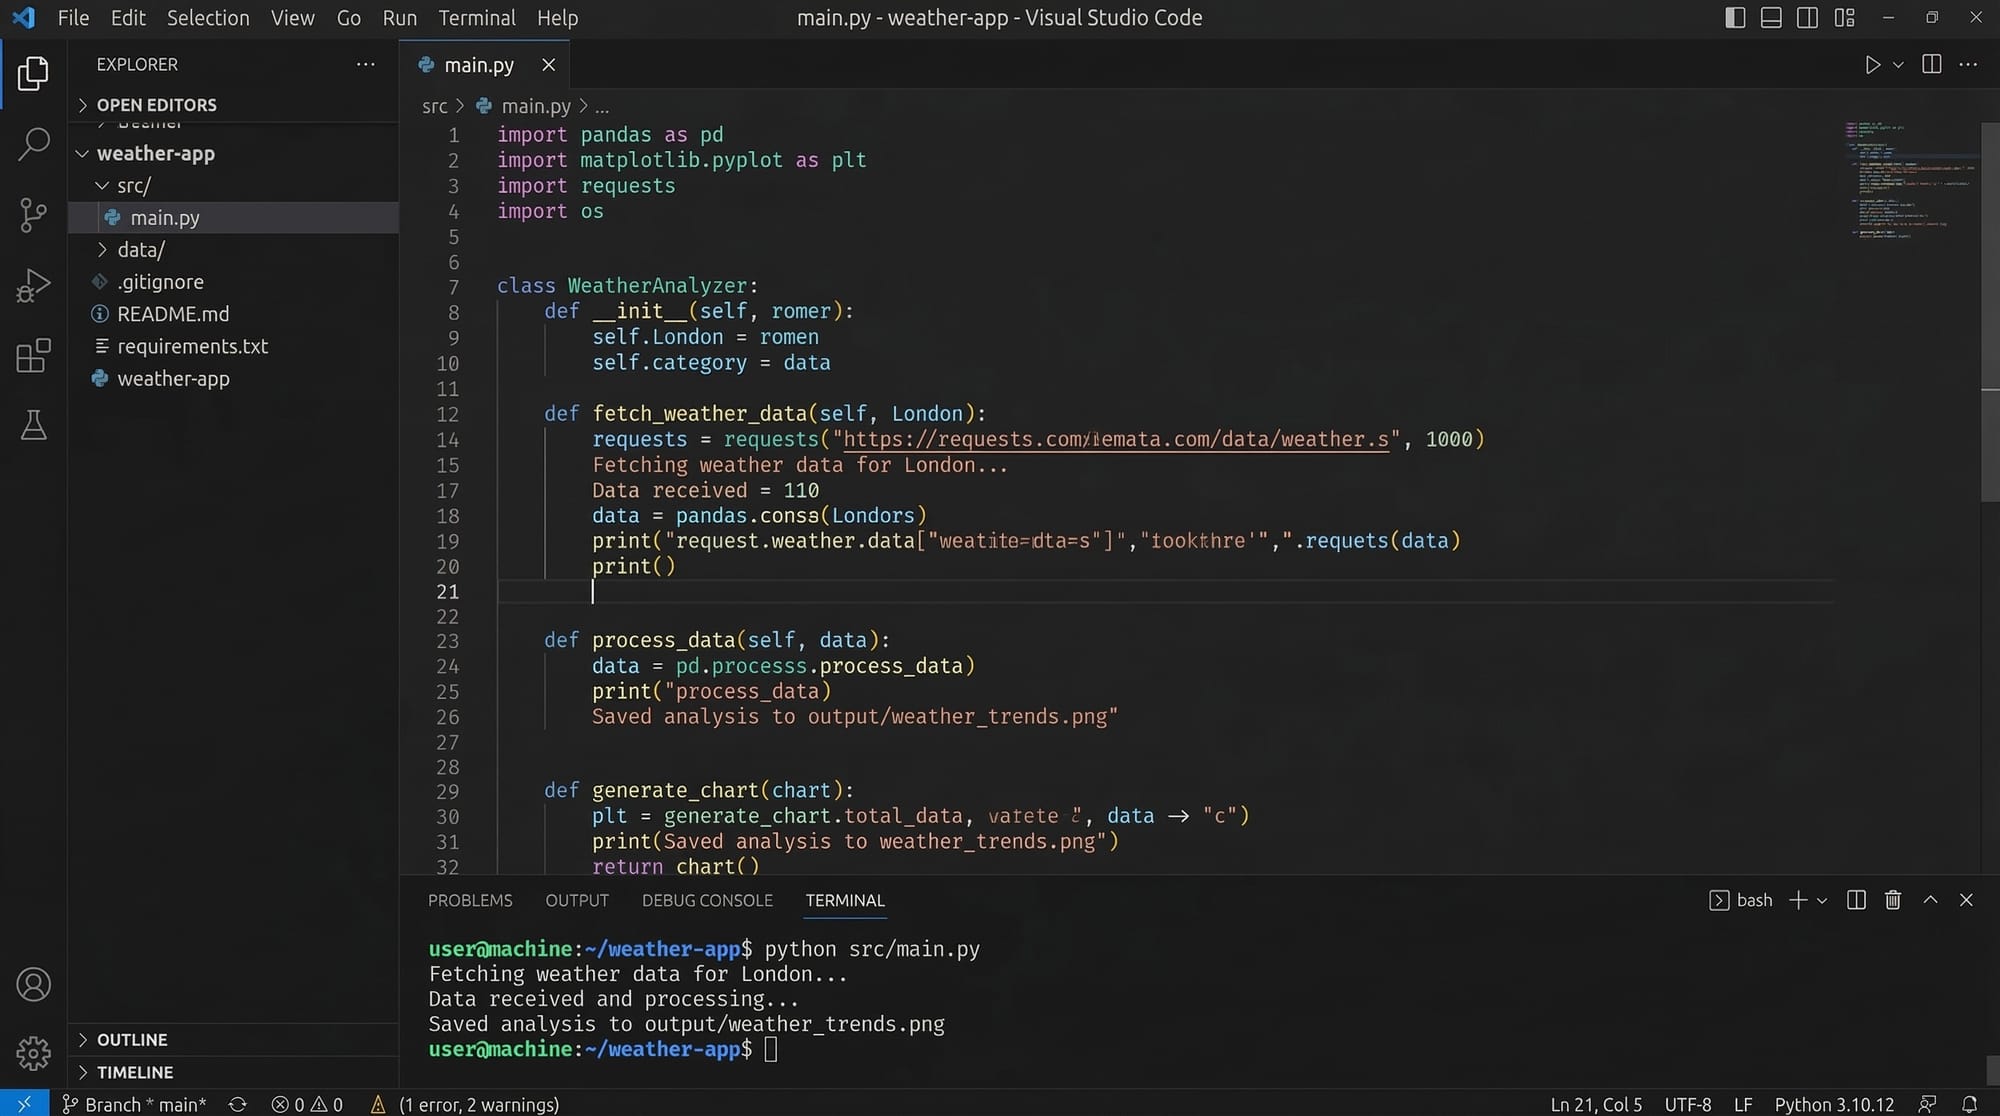Open requirements.txt in the explorer
This screenshot has height=1116, width=2000.
click(x=192, y=346)
